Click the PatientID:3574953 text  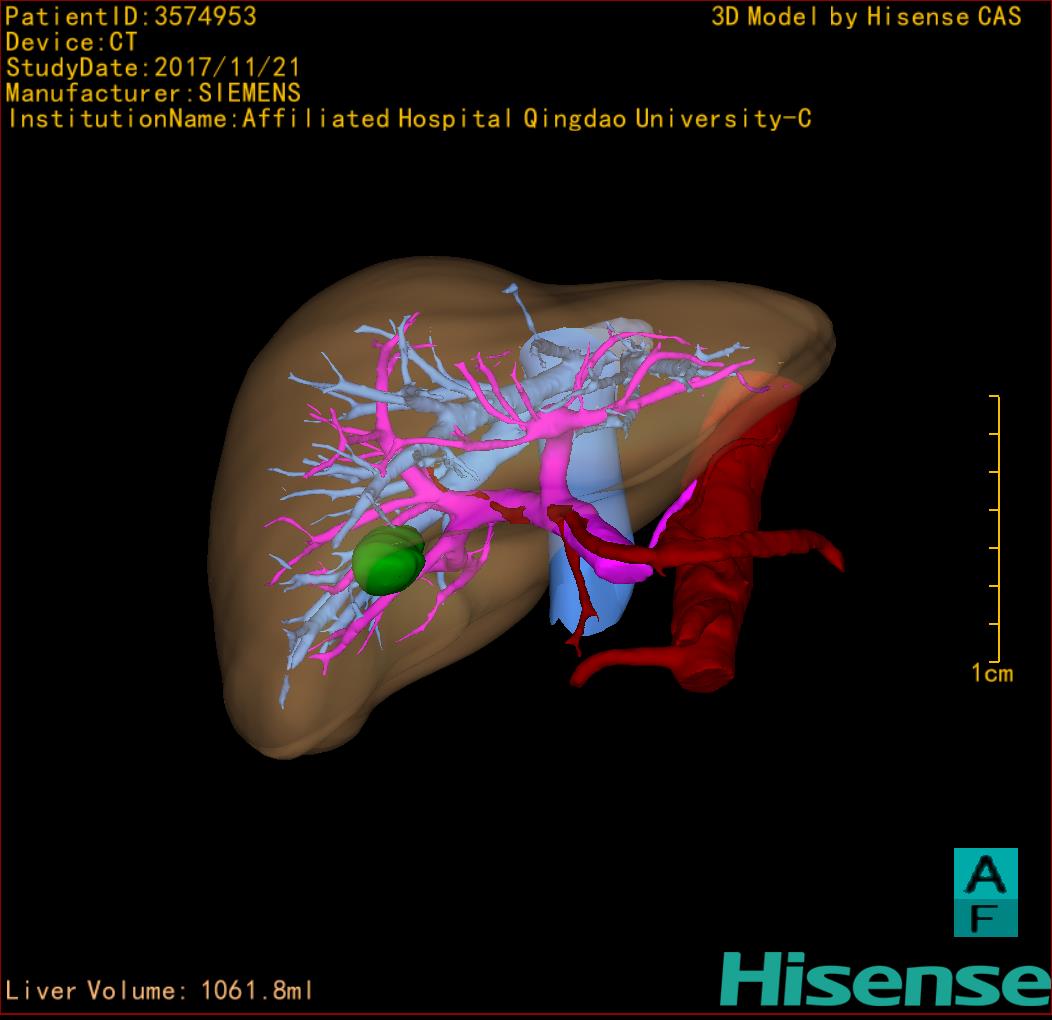click(x=131, y=16)
